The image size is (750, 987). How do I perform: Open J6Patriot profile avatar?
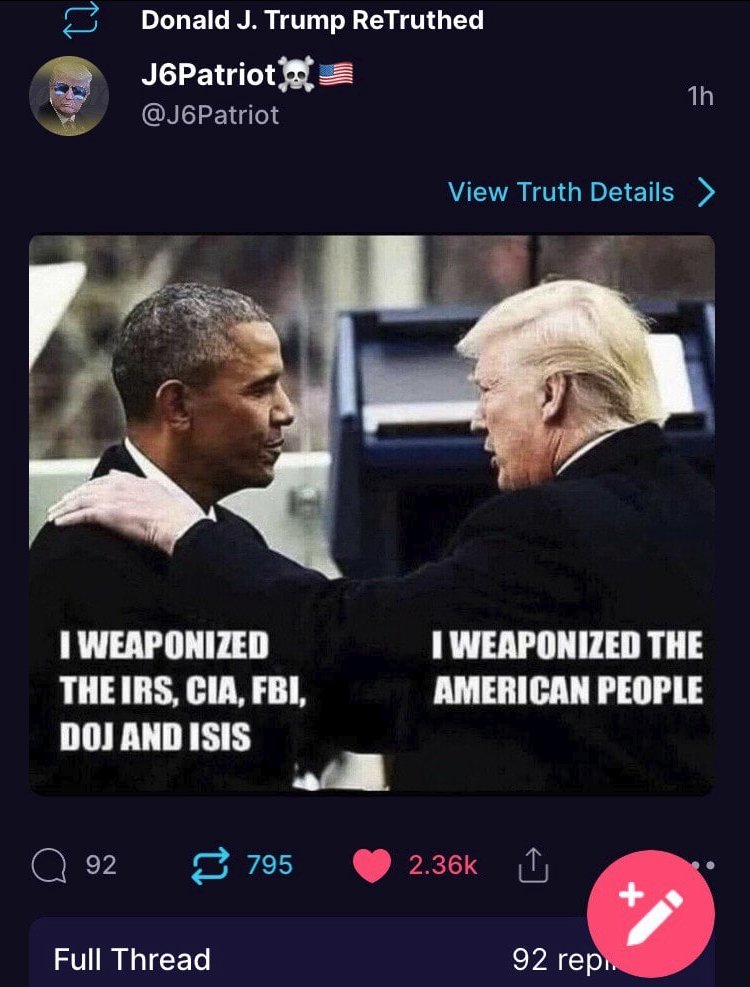[x=69, y=96]
